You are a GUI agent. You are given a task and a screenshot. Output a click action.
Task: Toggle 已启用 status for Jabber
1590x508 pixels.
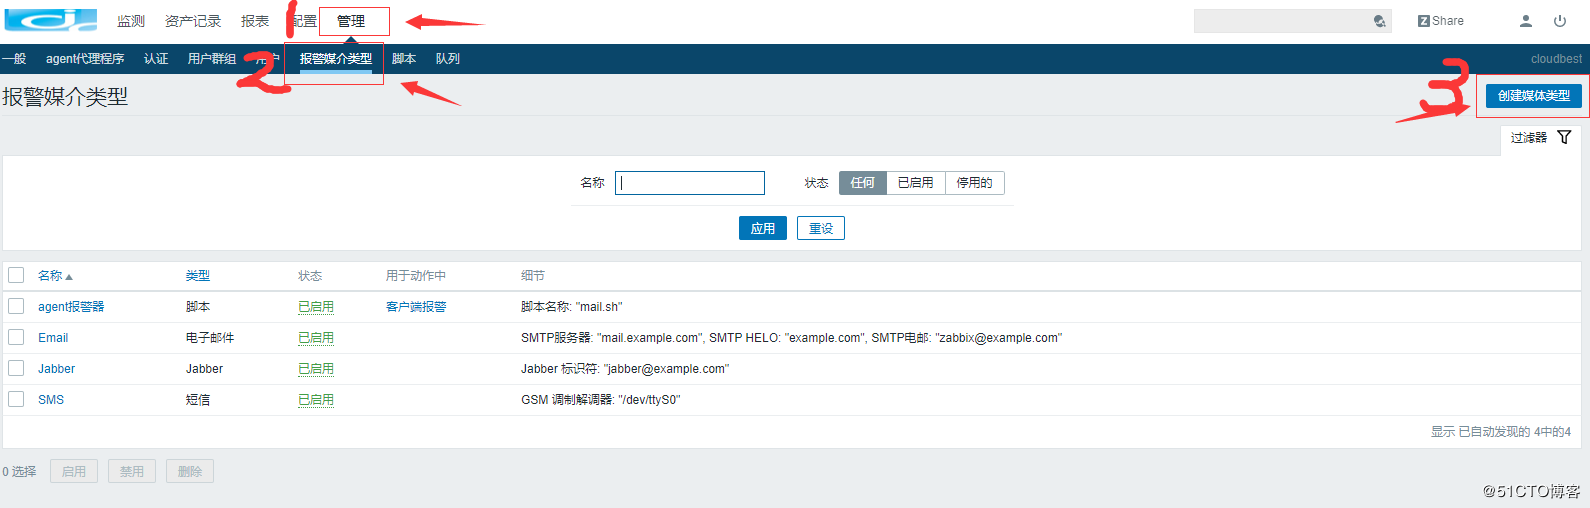click(x=316, y=369)
